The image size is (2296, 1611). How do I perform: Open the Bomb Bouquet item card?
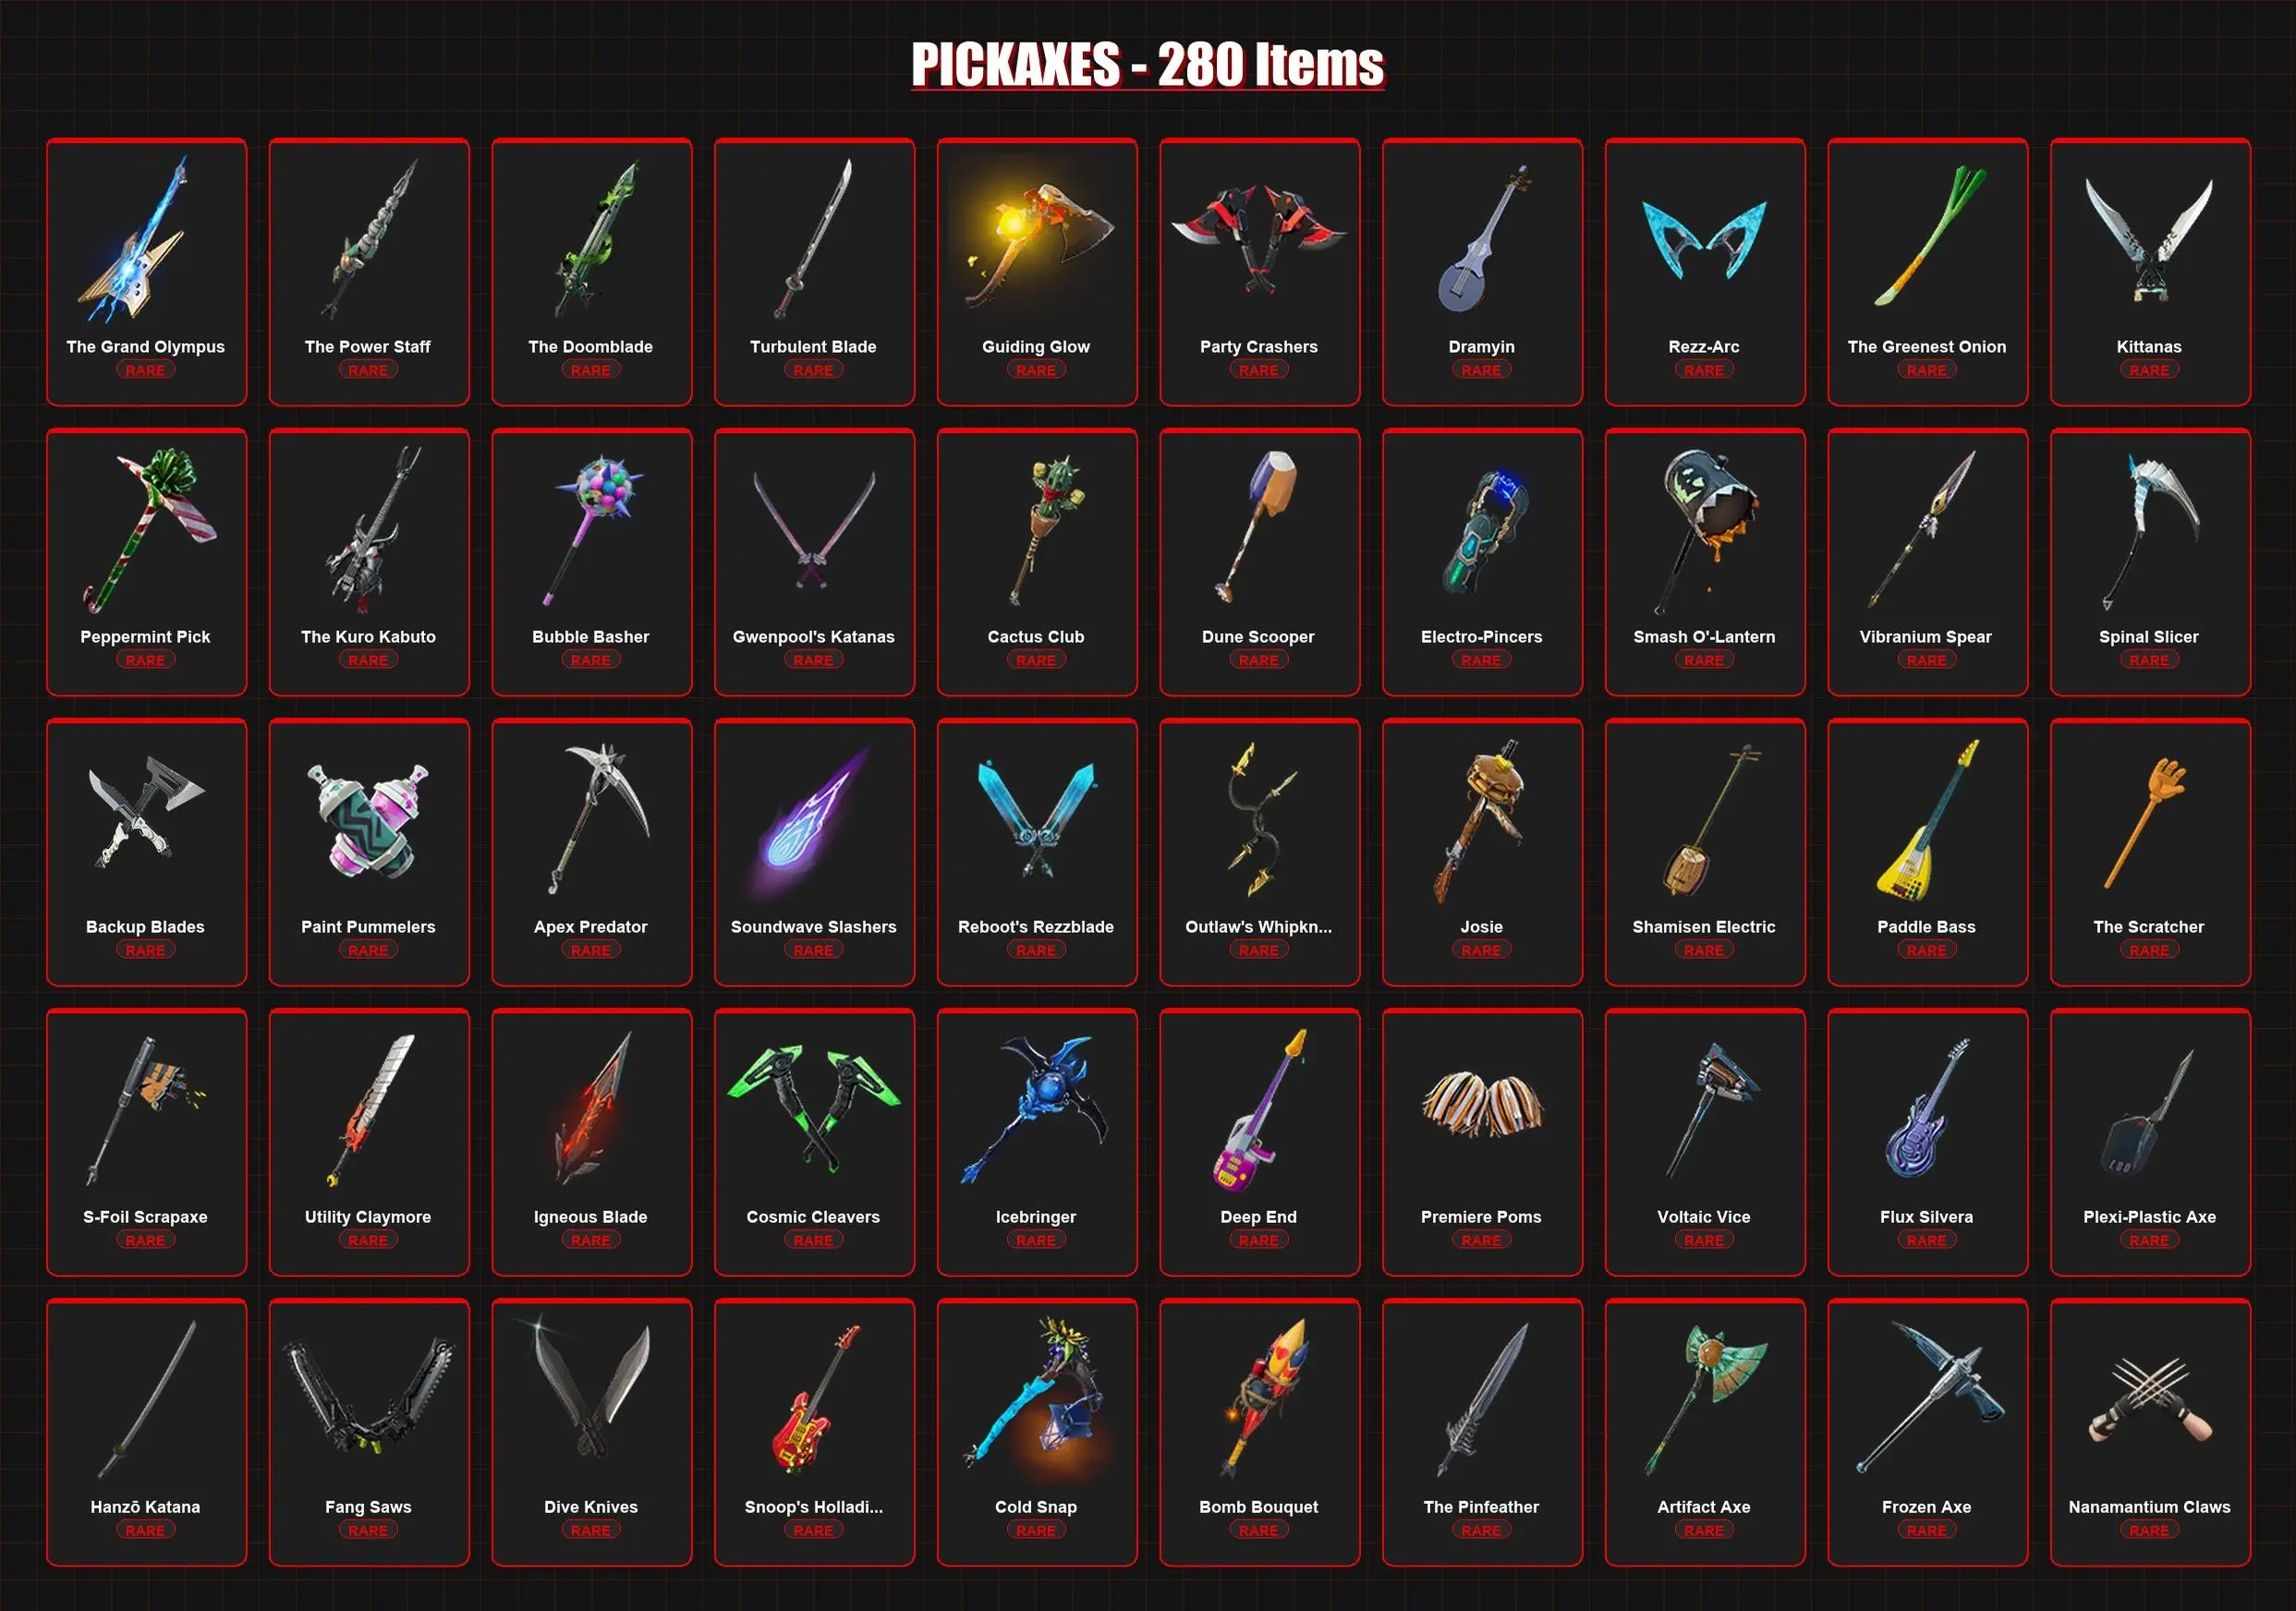pos(1259,1432)
